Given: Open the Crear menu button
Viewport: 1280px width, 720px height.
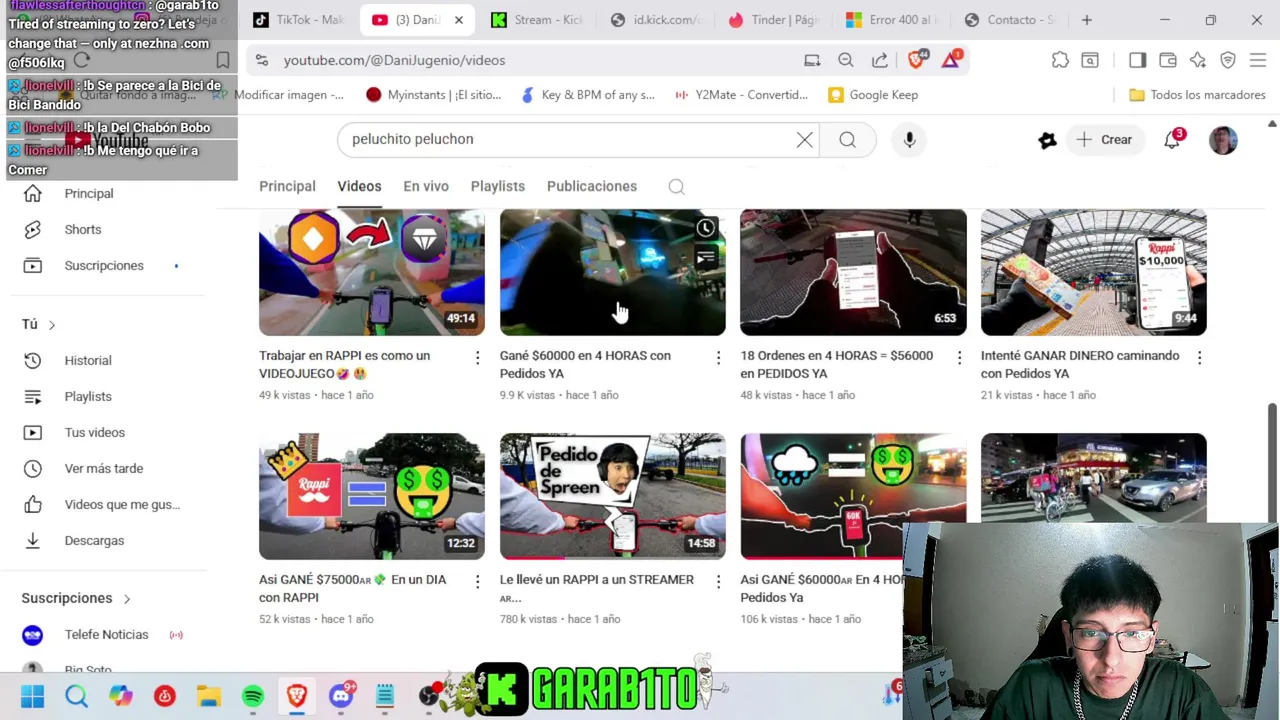Looking at the screenshot, I should click(x=1105, y=140).
